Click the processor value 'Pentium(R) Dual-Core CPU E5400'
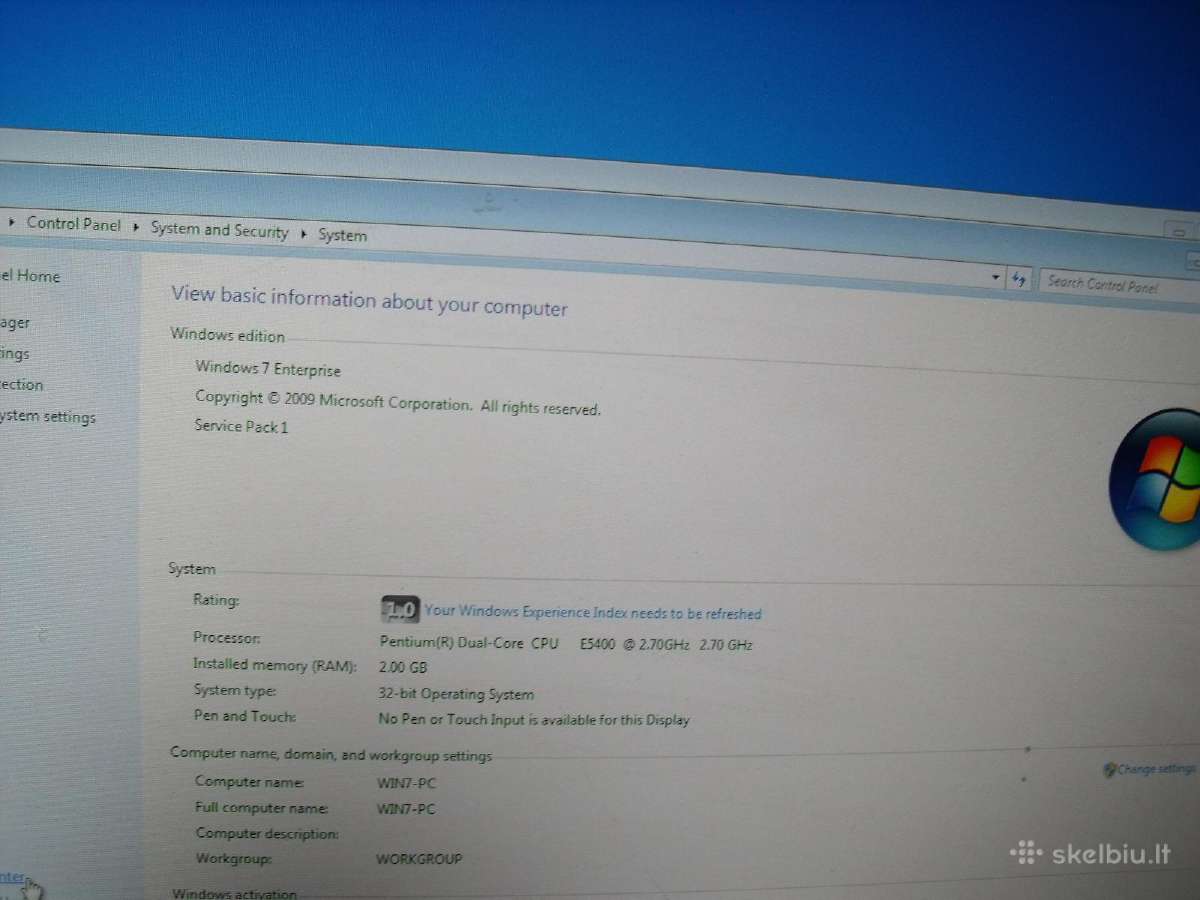Screen dimensions: 1200x900 pyautogui.click(x=566, y=643)
